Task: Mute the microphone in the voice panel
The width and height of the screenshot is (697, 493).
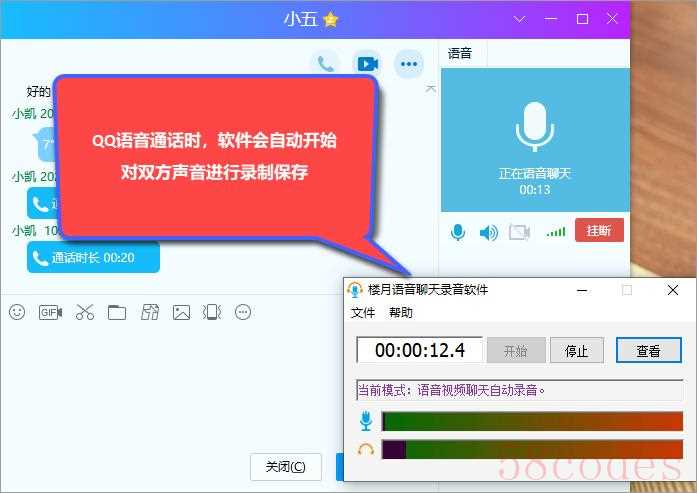Action: click(458, 232)
